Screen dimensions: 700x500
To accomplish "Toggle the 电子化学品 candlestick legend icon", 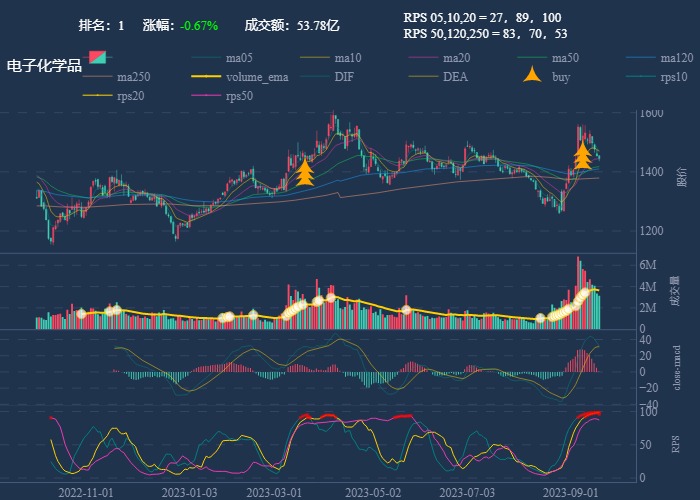I will coord(96,58).
